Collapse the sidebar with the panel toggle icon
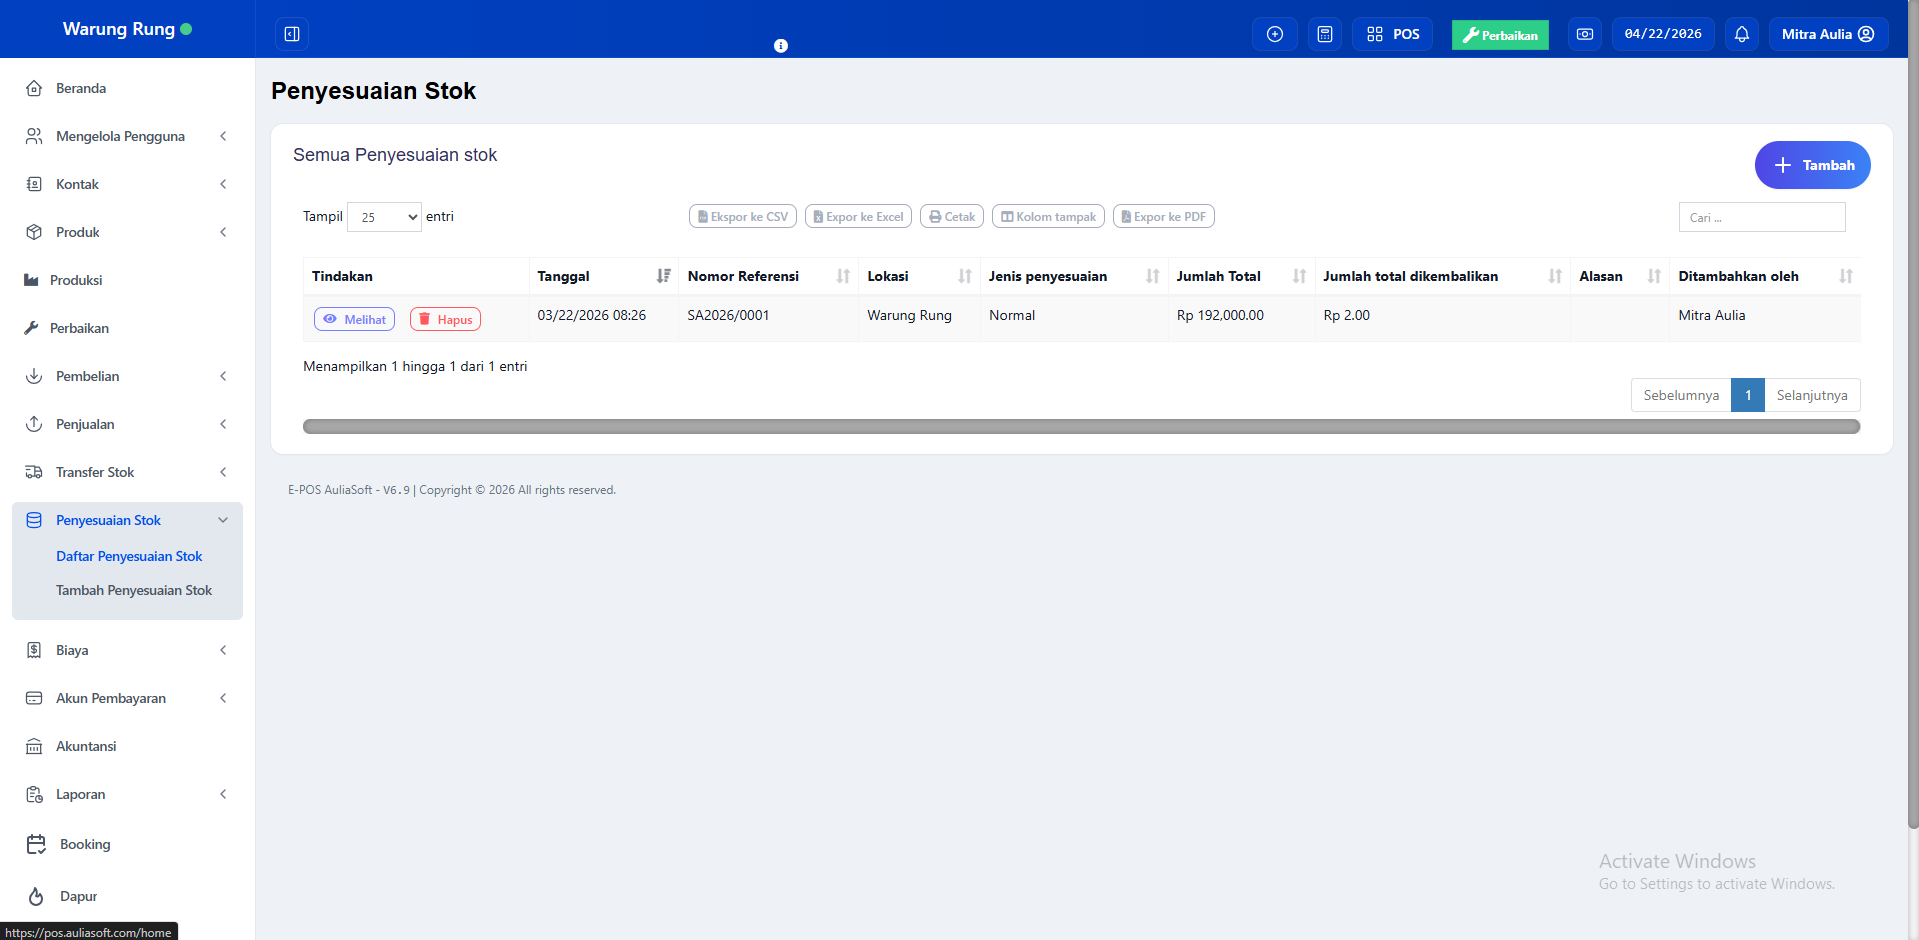Viewport: 1919px width, 940px height. [x=292, y=34]
